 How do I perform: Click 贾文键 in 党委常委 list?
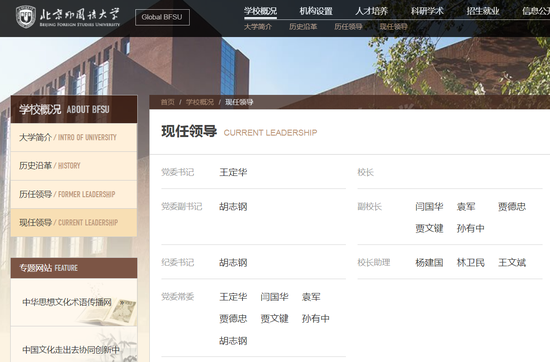275,319
